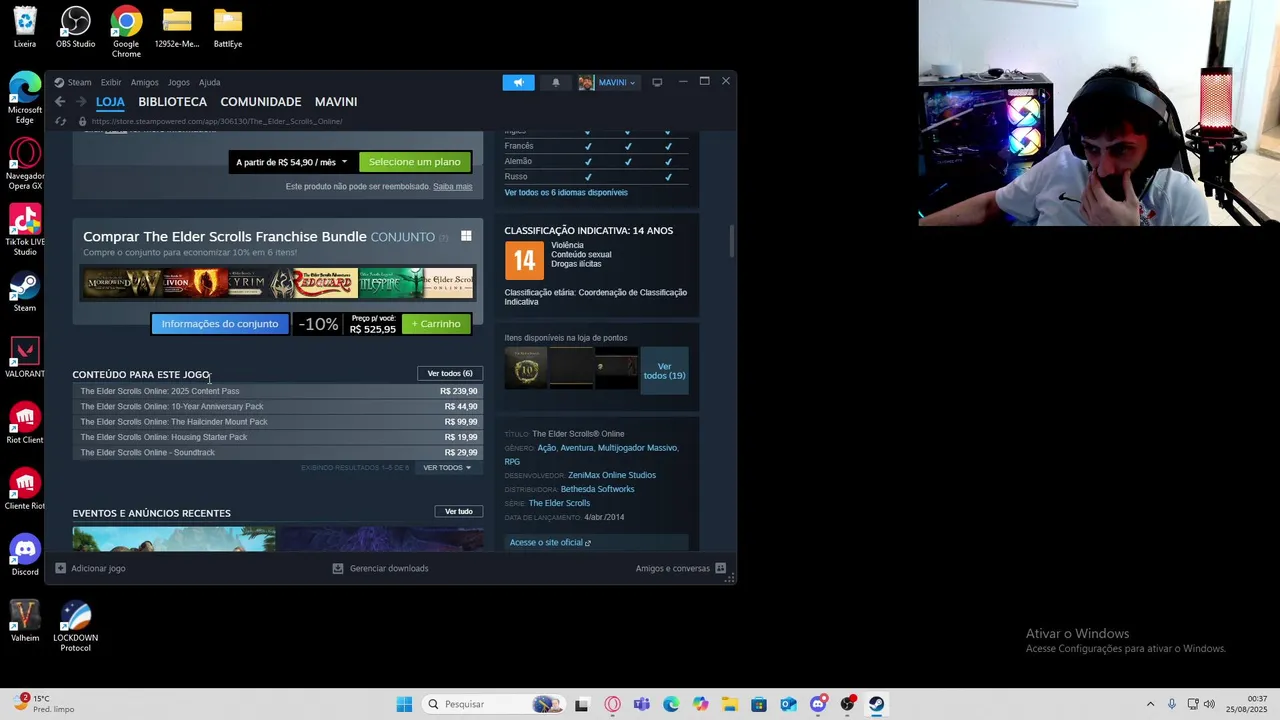Switch to the BIBLIOTECA tab

[x=172, y=102]
